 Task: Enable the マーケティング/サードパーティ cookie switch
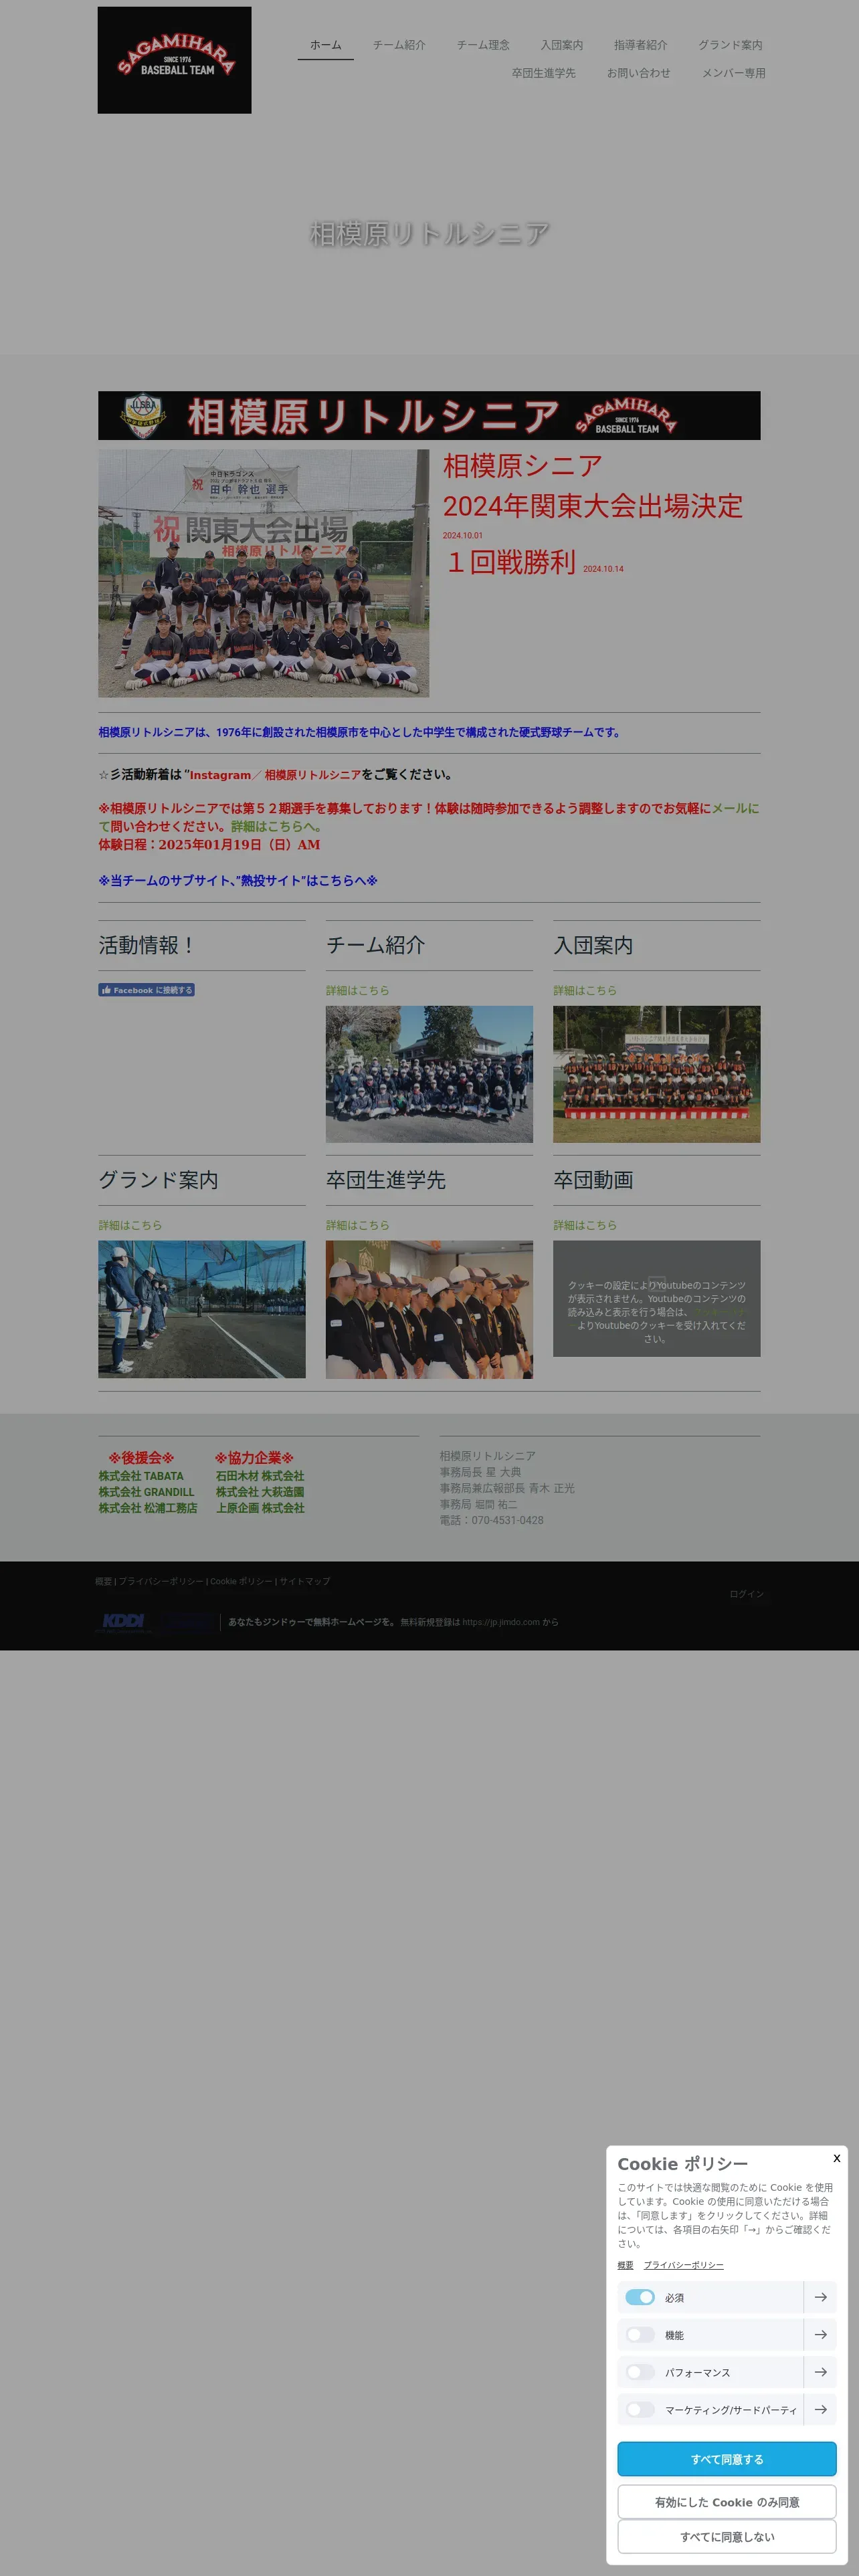640,2409
